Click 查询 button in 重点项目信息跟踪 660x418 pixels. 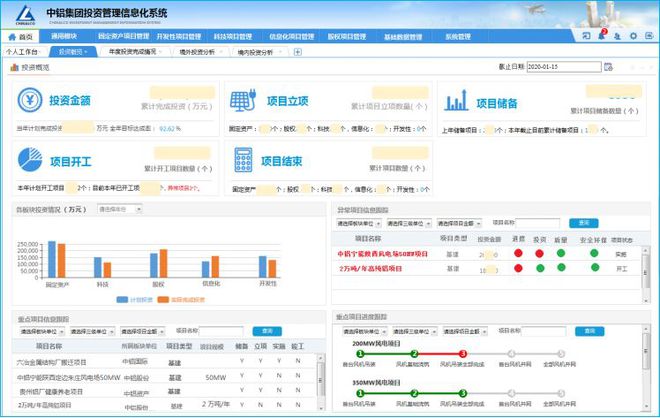coord(267,331)
